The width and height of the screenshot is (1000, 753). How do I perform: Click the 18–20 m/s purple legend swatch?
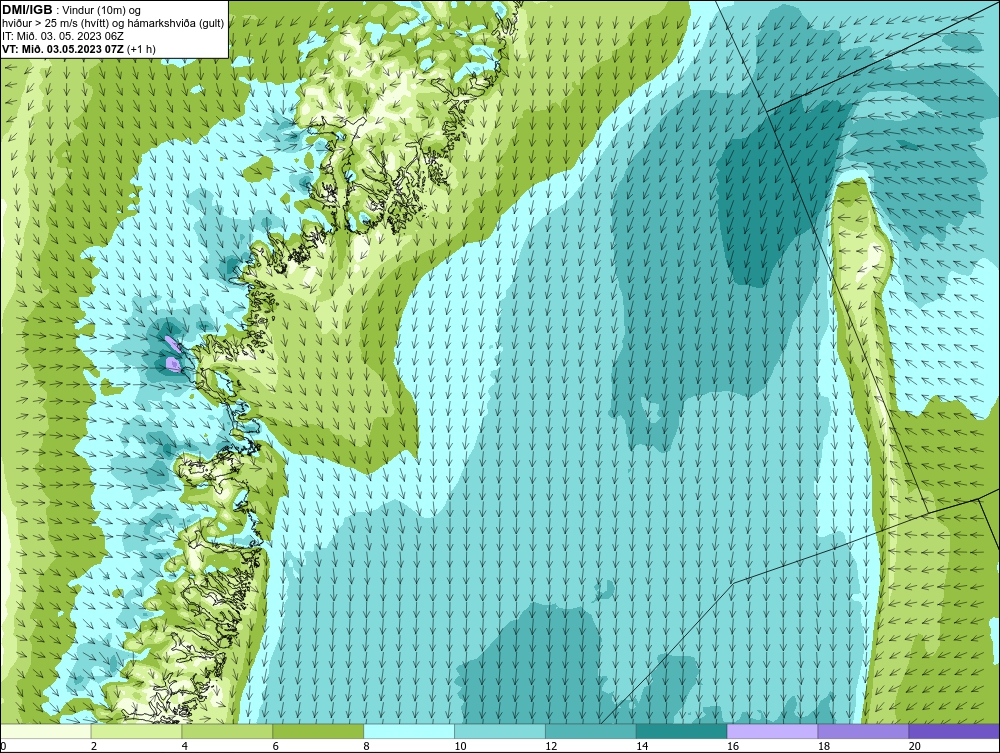coord(863,731)
